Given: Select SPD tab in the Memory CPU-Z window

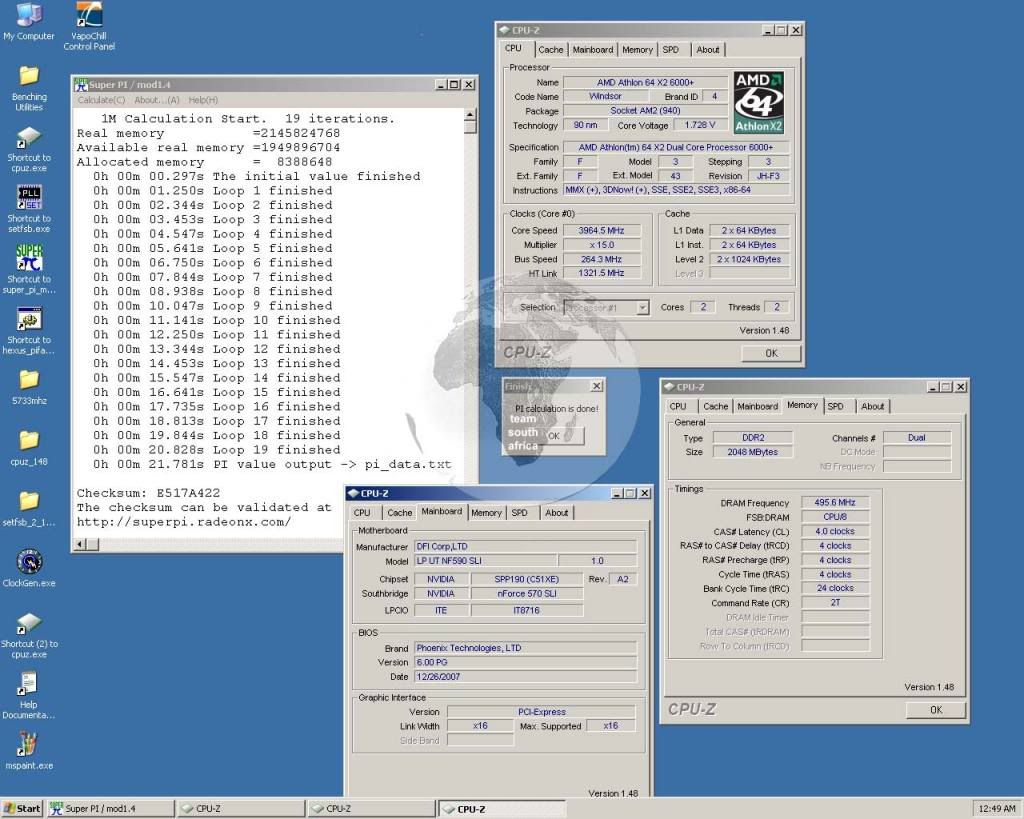Looking at the screenshot, I should [836, 406].
